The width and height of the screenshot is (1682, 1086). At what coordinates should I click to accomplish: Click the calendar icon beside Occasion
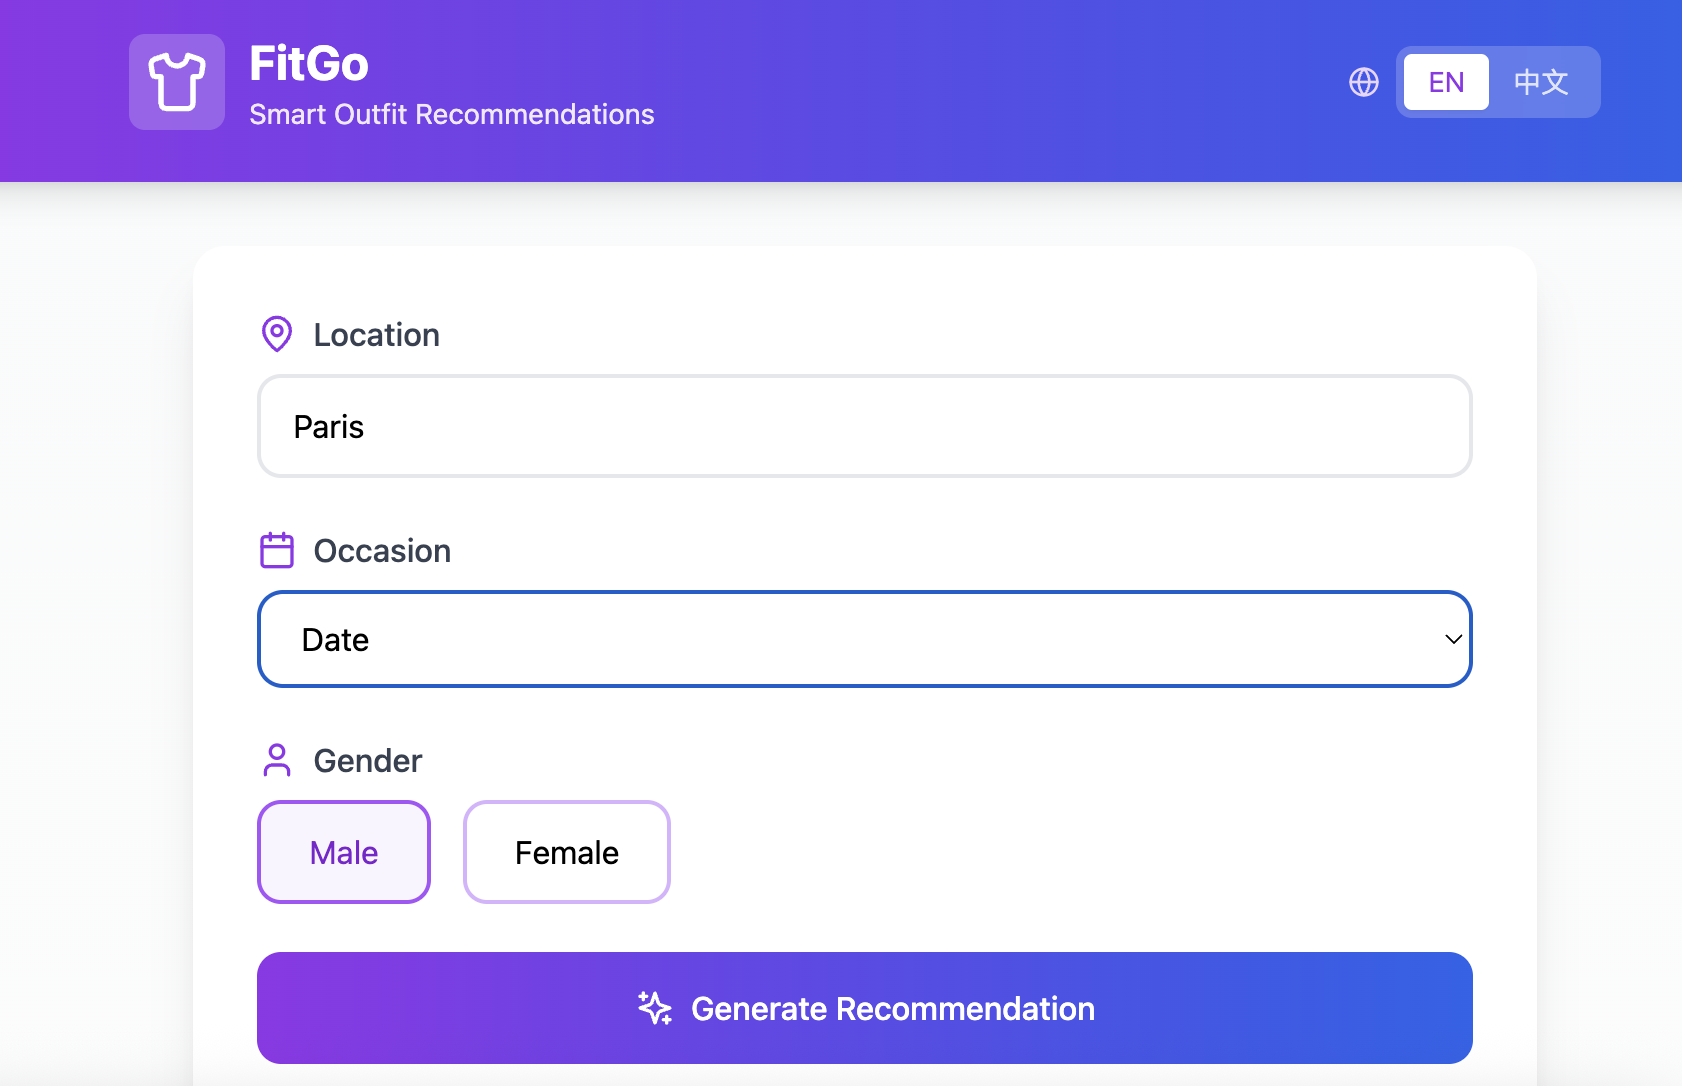[x=277, y=550]
